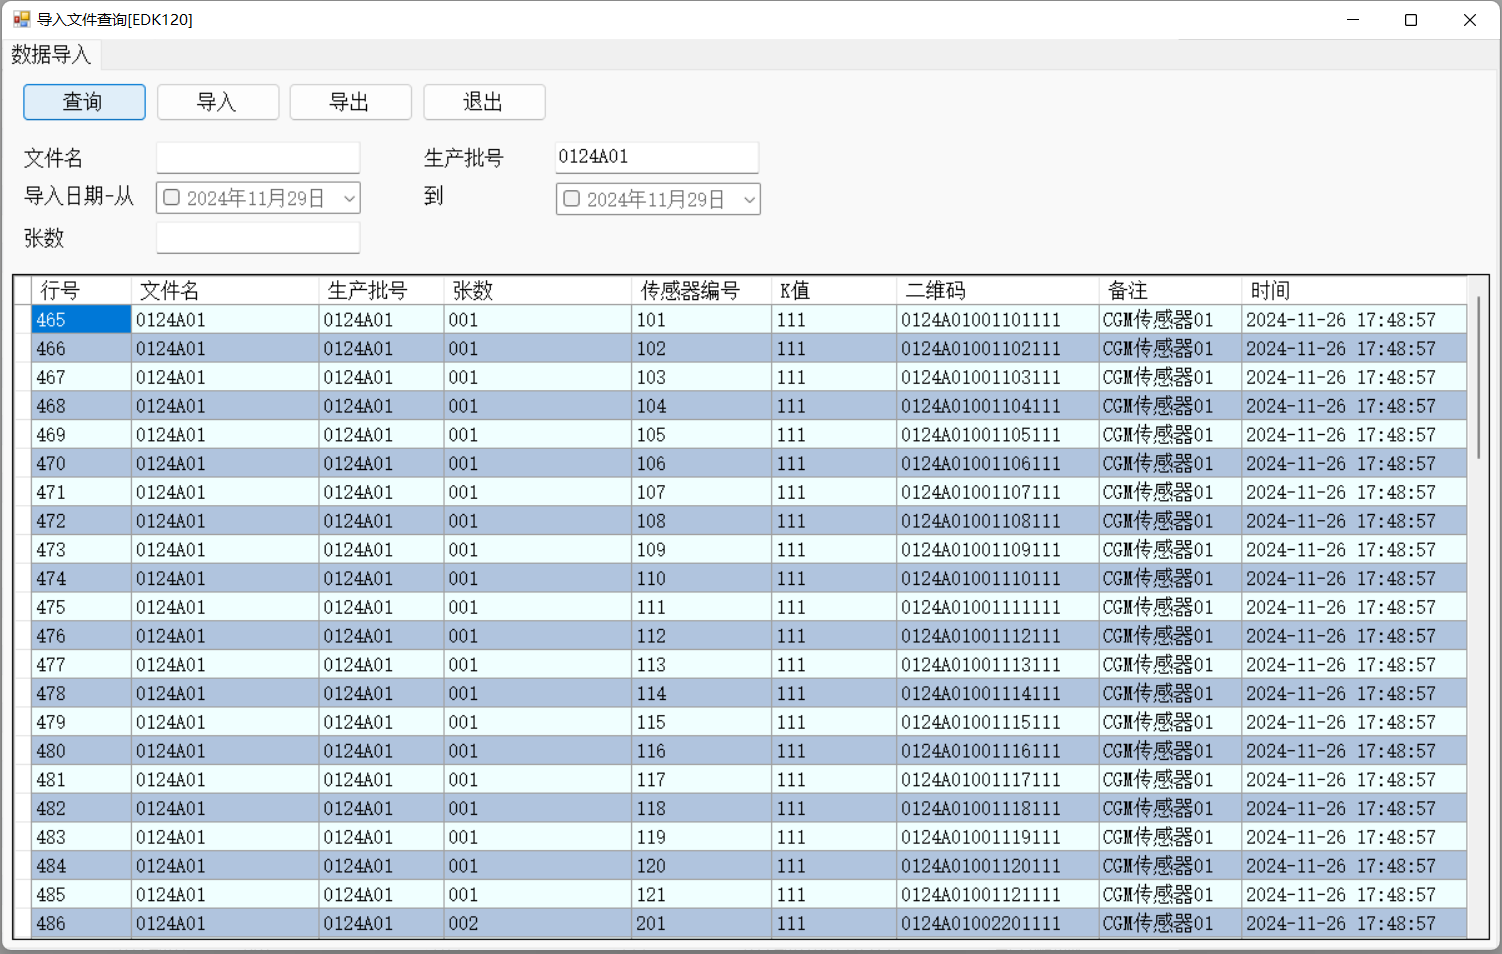Select row number cell 466

pyautogui.click(x=81, y=349)
